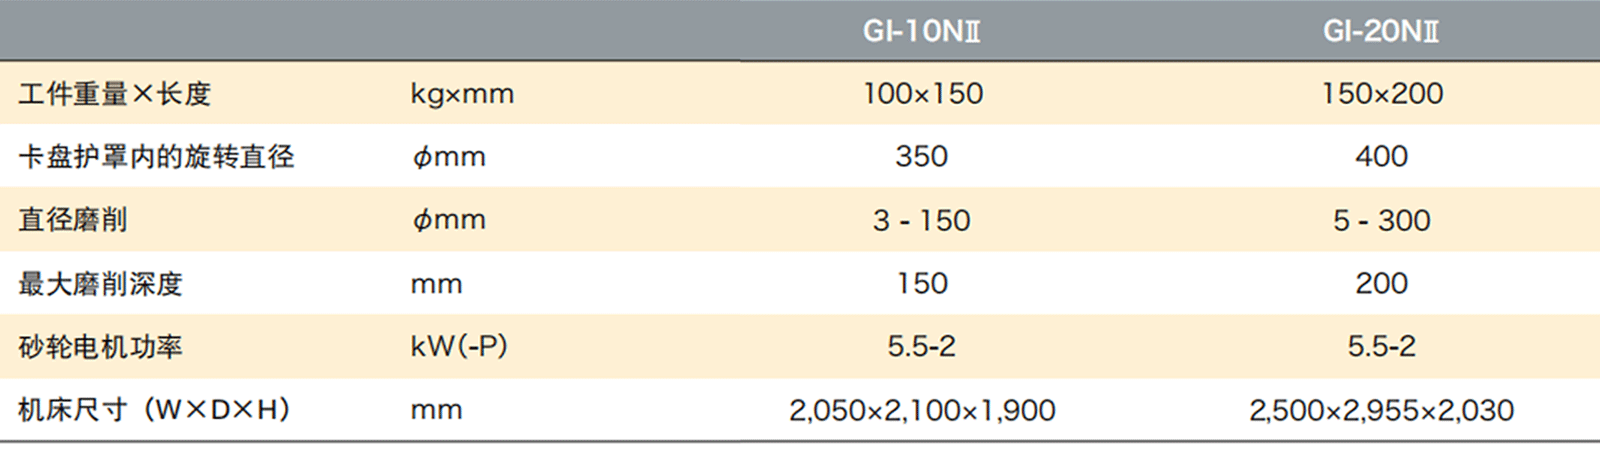Viewport: 1600px width, 453px height.
Task: Select the 工件重量×长度 row label
Action: pos(115,94)
